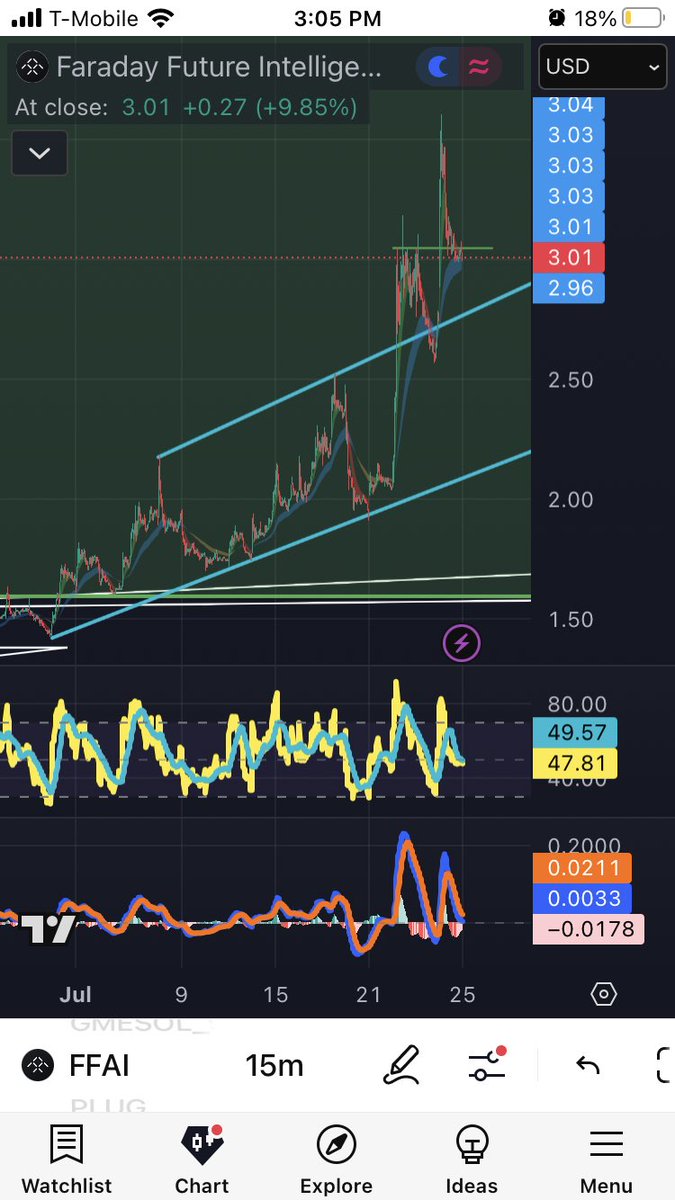Select the 47.81 RSI value label
Screen dimensions: 675x1200
coord(575,764)
